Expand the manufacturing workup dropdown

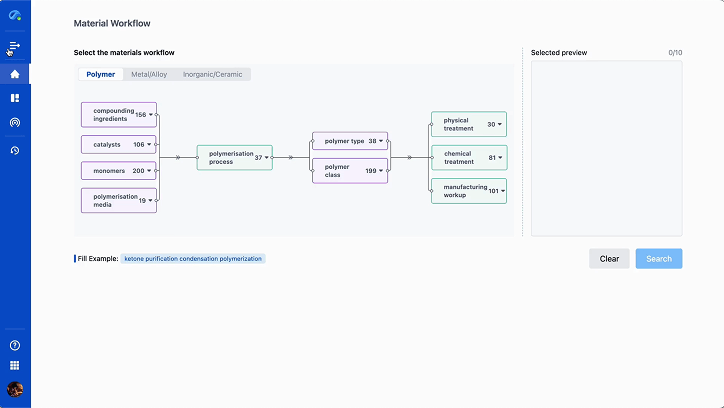(501, 190)
